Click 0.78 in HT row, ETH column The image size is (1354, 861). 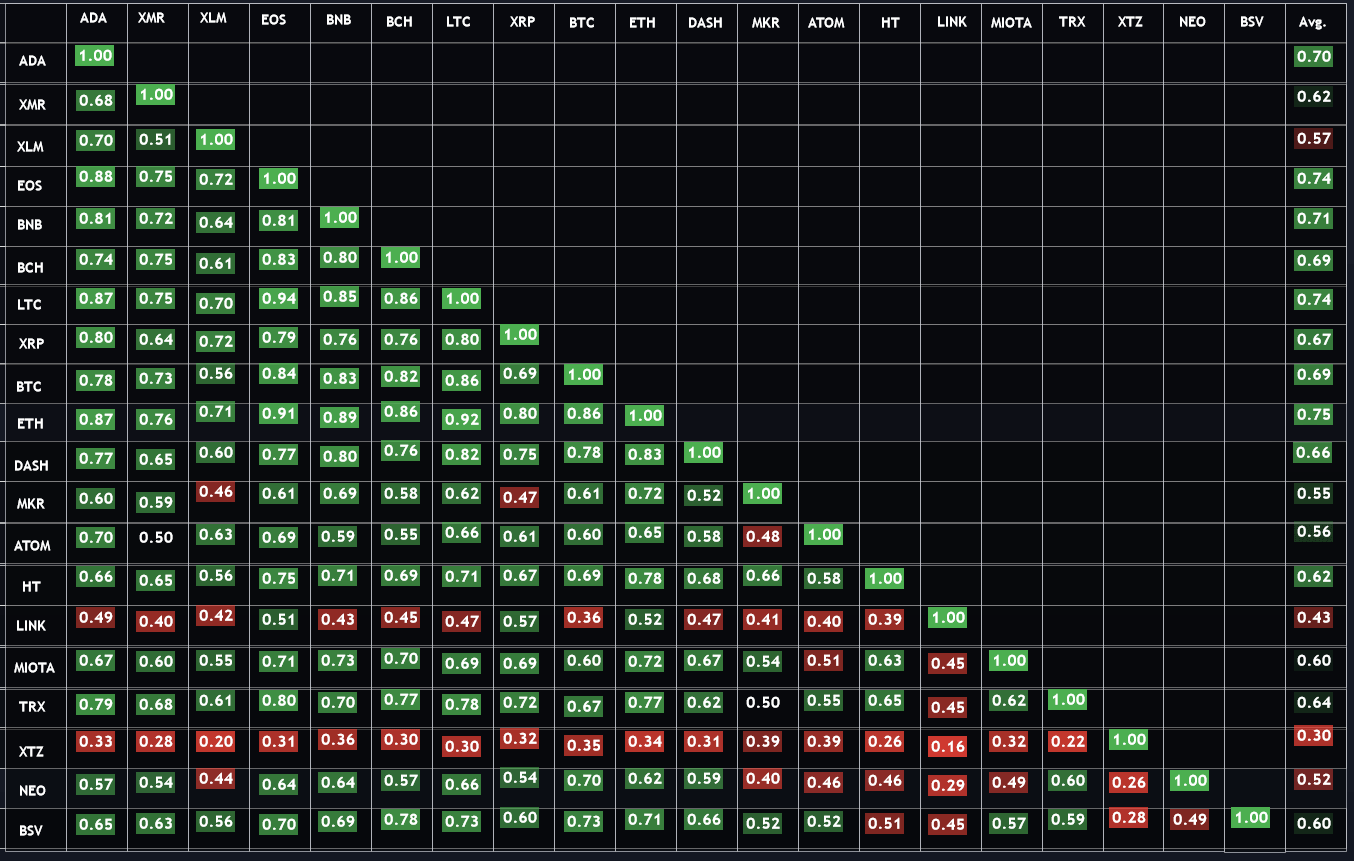pos(644,577)
